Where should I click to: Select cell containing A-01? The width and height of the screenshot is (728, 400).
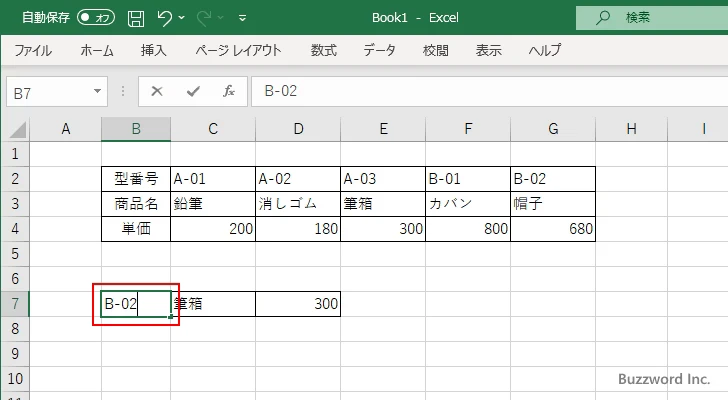pyautogui.click(x=213, y=179)
